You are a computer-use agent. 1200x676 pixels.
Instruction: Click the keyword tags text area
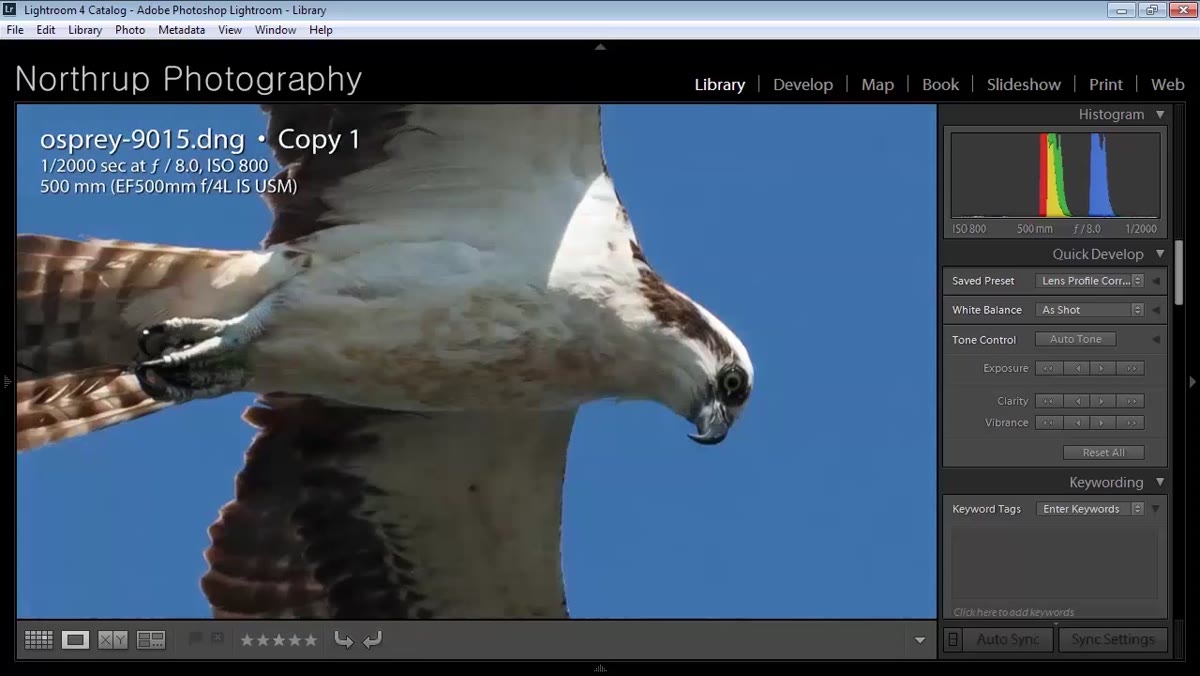pos(1054,563)
